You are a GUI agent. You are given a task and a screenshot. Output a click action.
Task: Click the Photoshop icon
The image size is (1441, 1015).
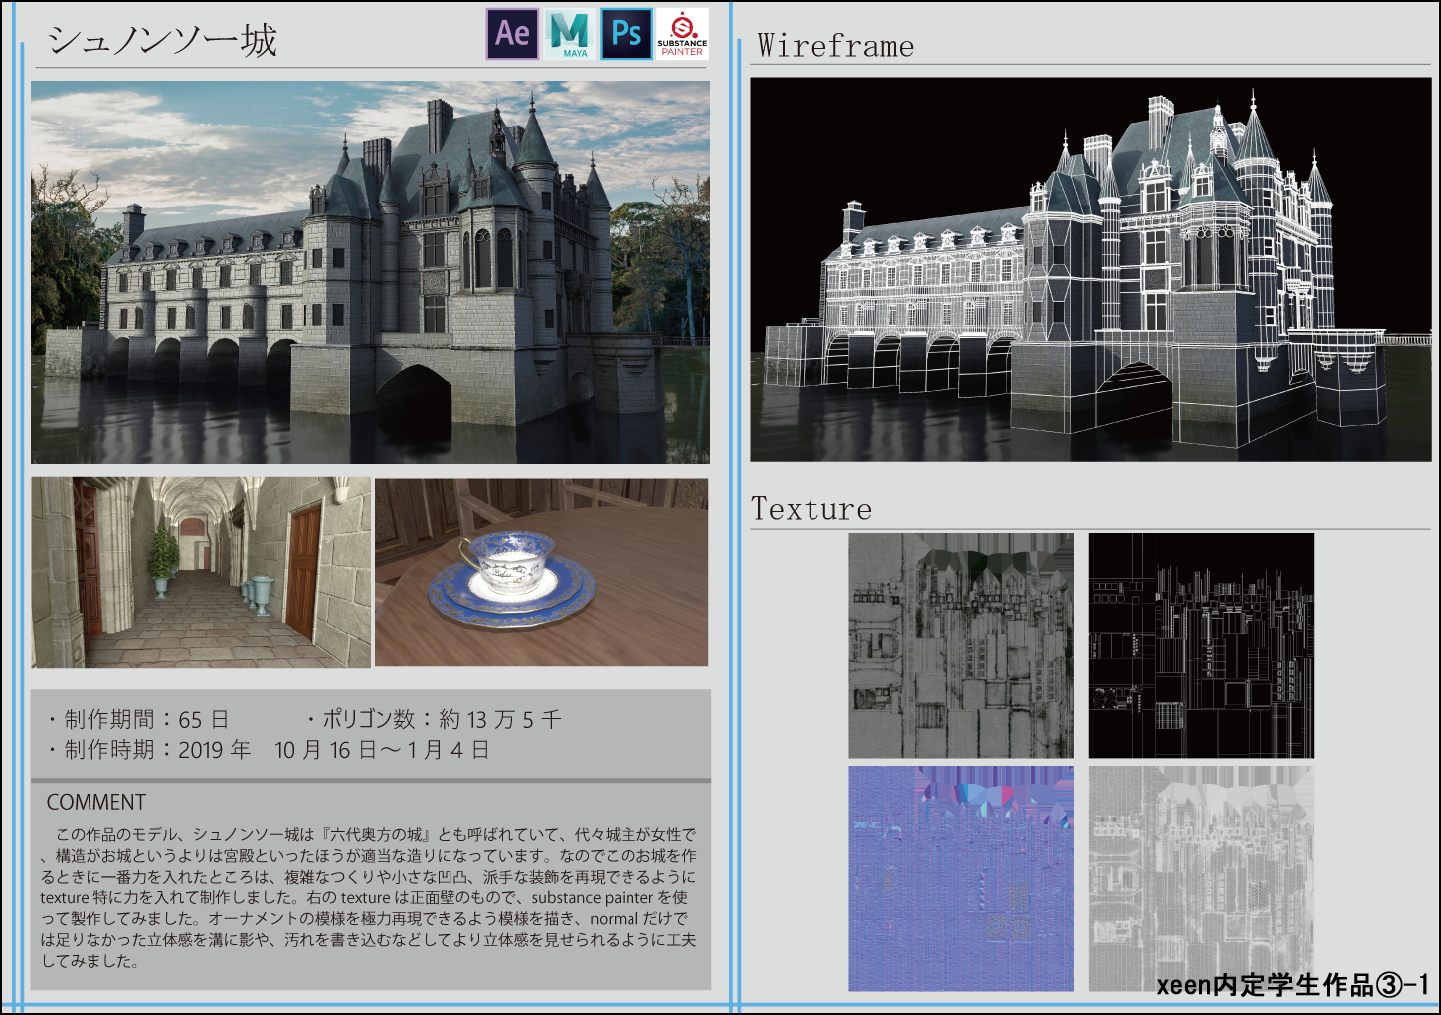coord(626,34)
